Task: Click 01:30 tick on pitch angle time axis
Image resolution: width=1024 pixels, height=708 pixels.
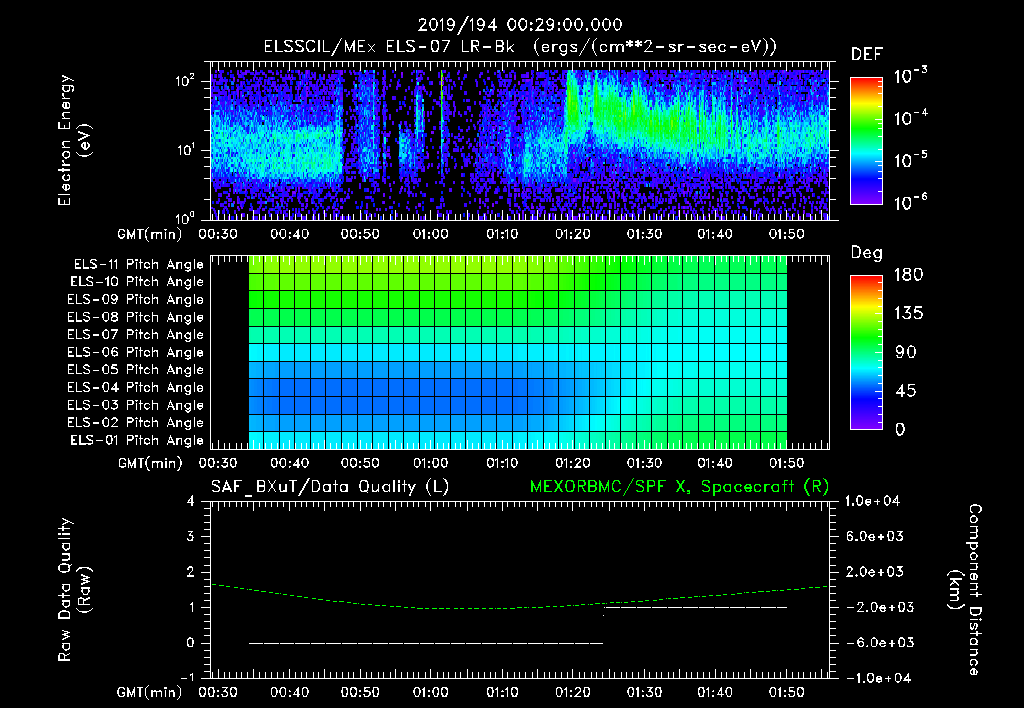Action: pos(644,463)
